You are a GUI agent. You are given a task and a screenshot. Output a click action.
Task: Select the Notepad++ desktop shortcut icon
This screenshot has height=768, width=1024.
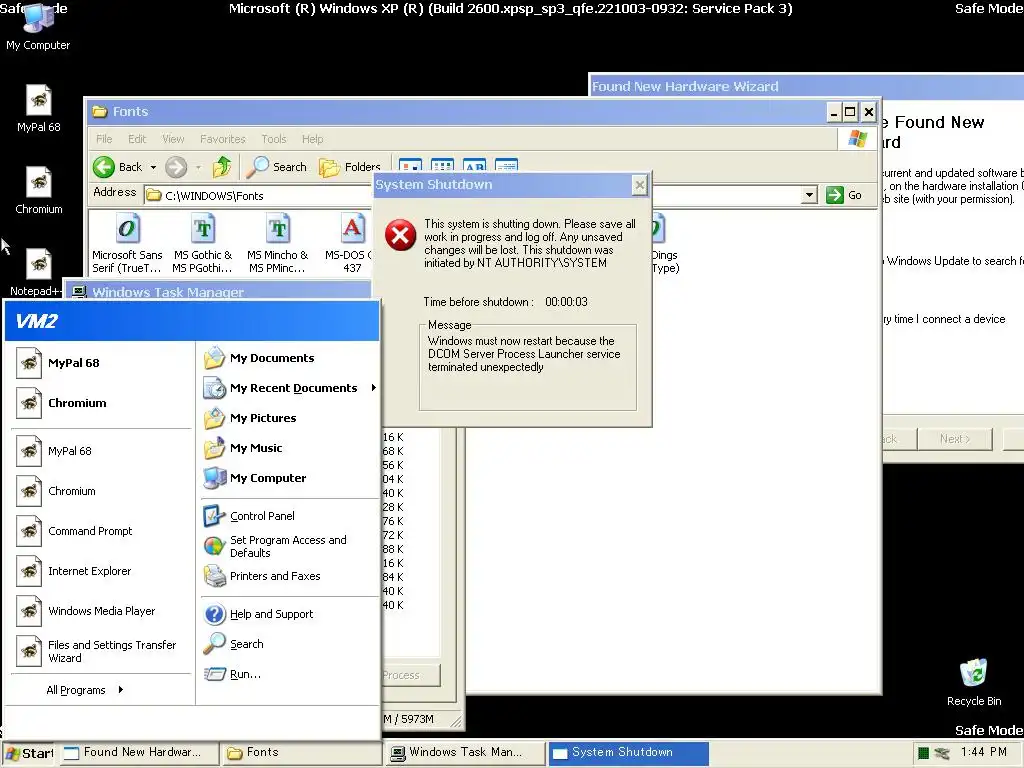coord(39,272)
